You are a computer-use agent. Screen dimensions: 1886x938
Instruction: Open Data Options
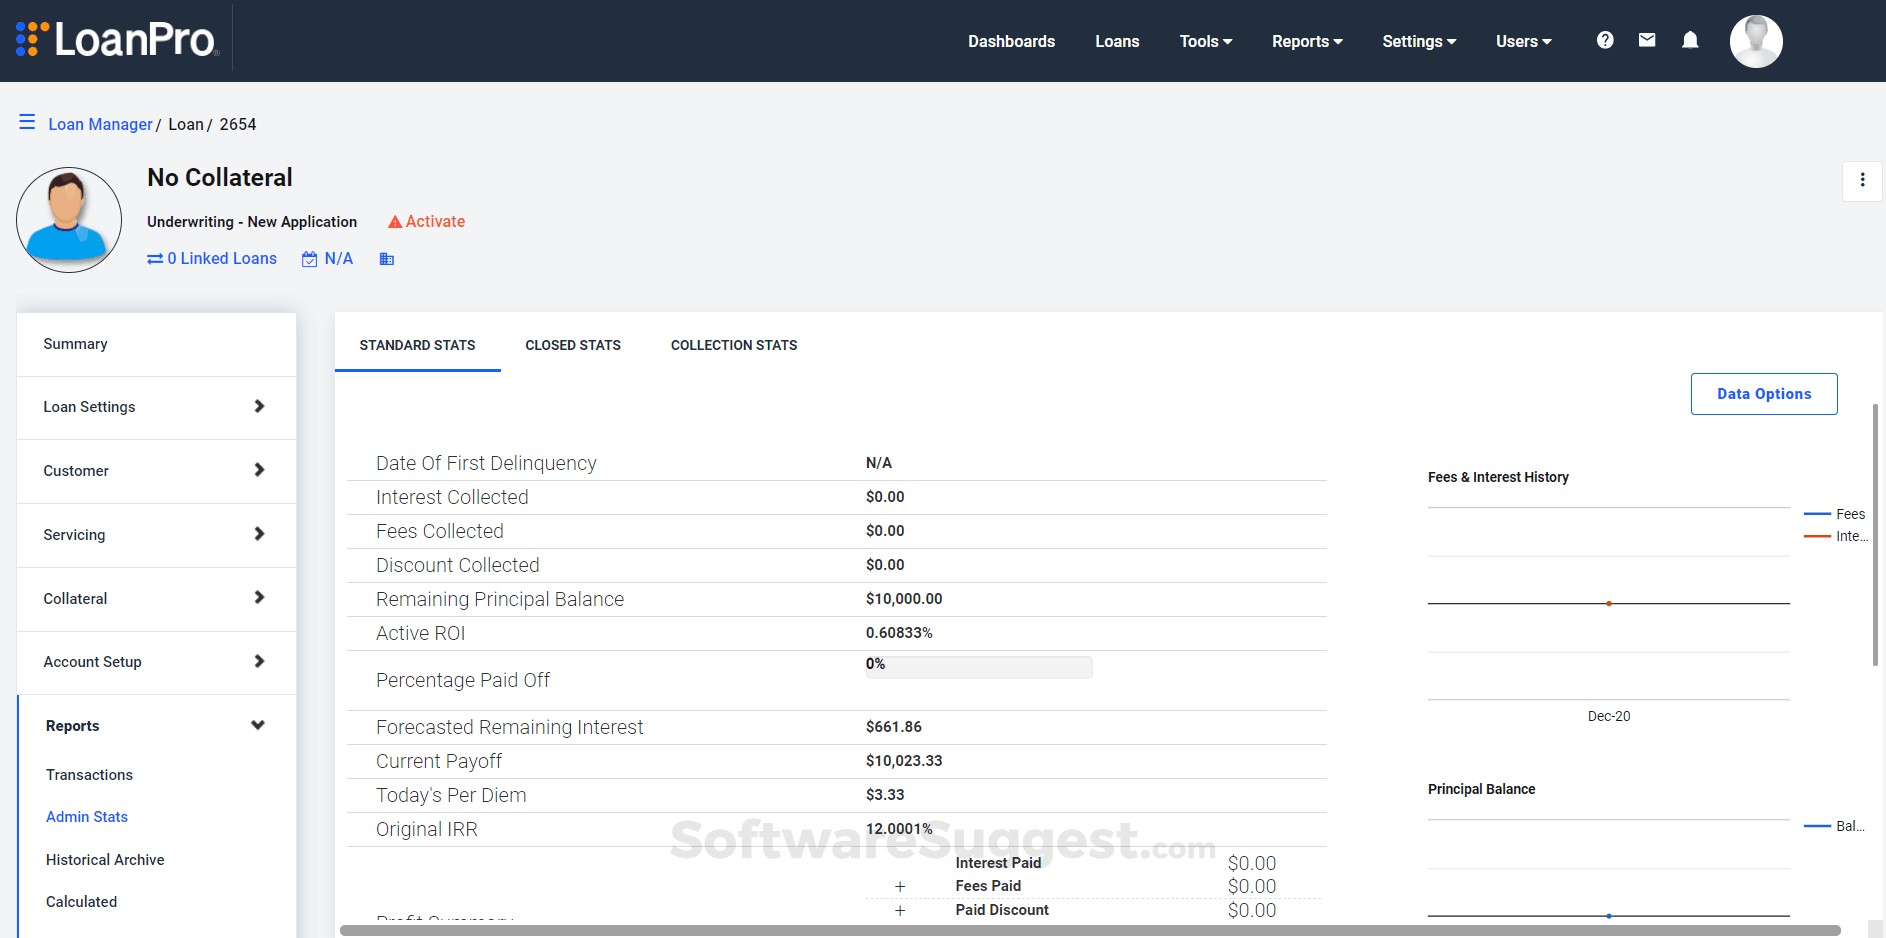[1764, 393]
